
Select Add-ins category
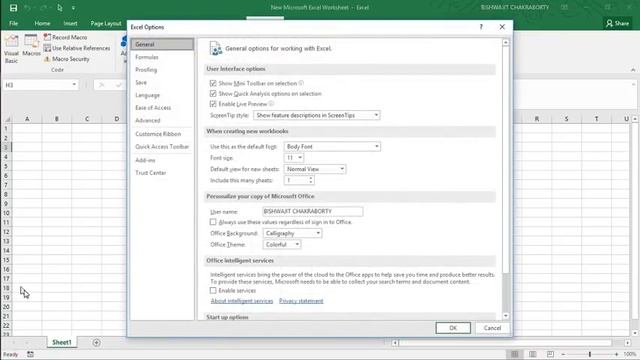click(x=162, y=160)
